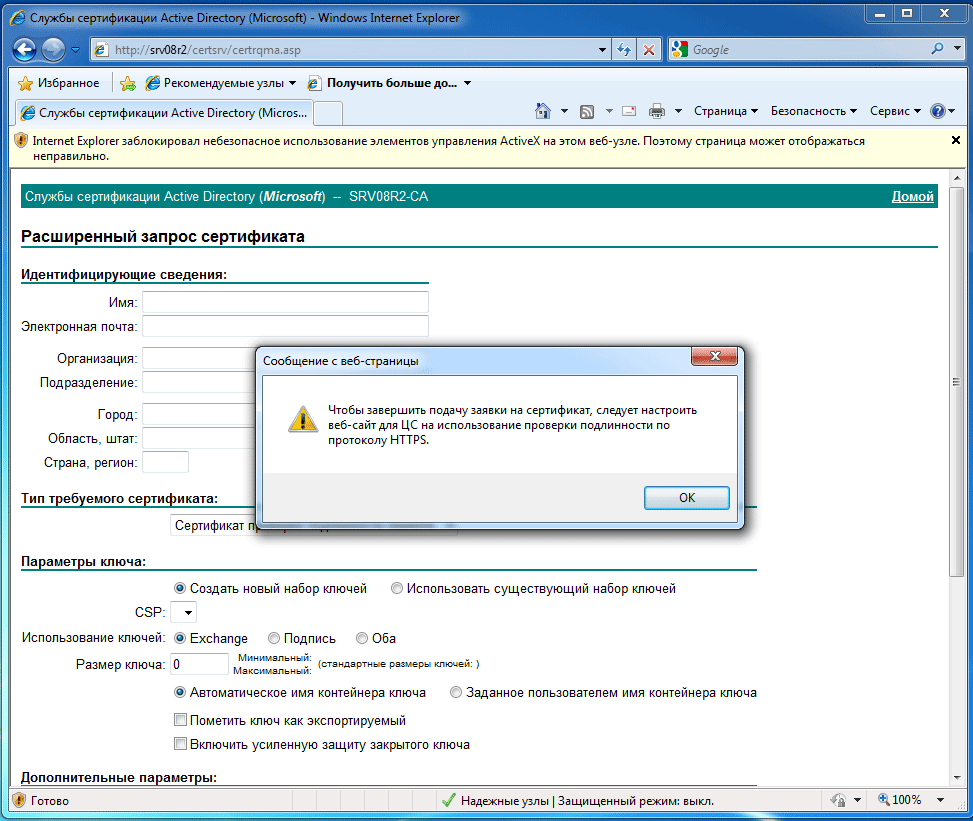The height and width of the screenshot is (821, 973).
Task: Open the Безопасность menu
Action: point(814,111)
